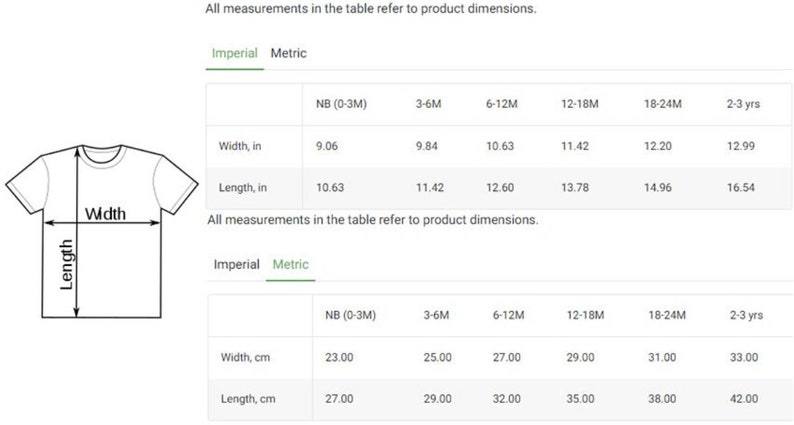Click 12-18M header in the centimeters table
The height and width of the screenshot is (425, 794).
coord(585,316)
